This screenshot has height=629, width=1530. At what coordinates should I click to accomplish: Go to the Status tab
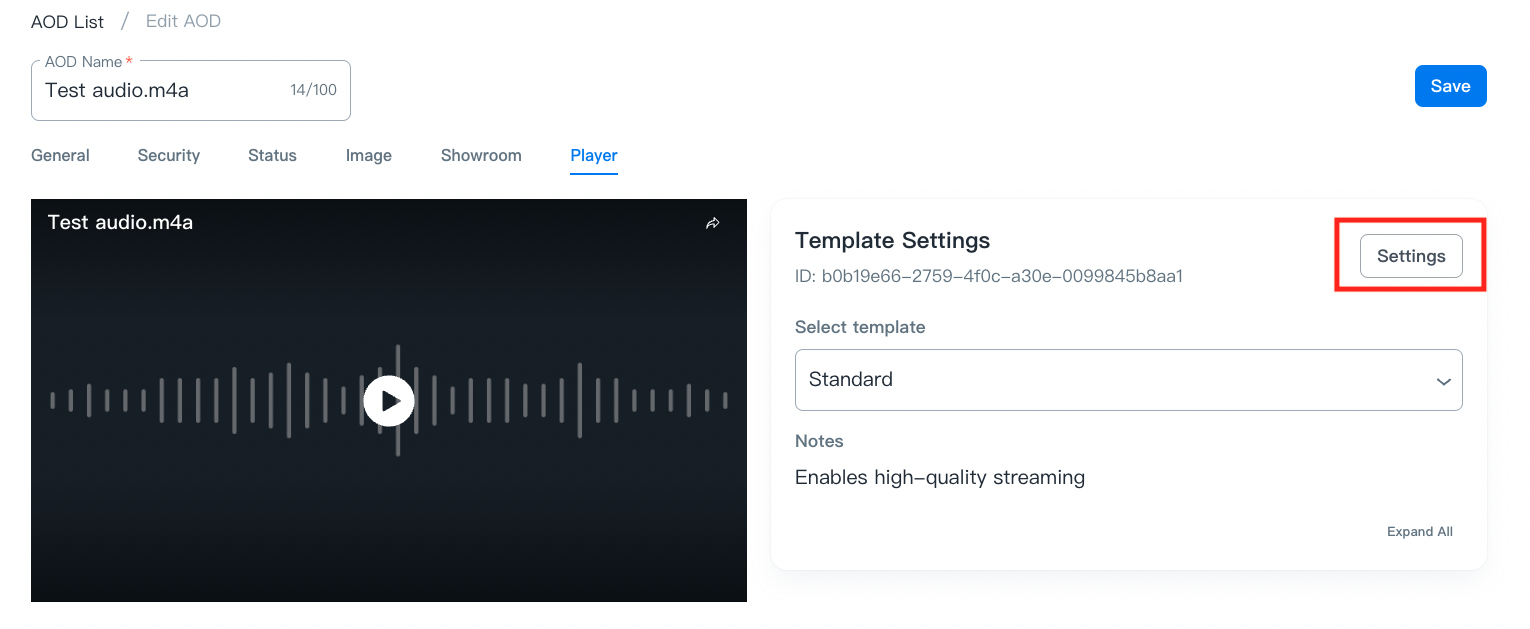[272, 155]
